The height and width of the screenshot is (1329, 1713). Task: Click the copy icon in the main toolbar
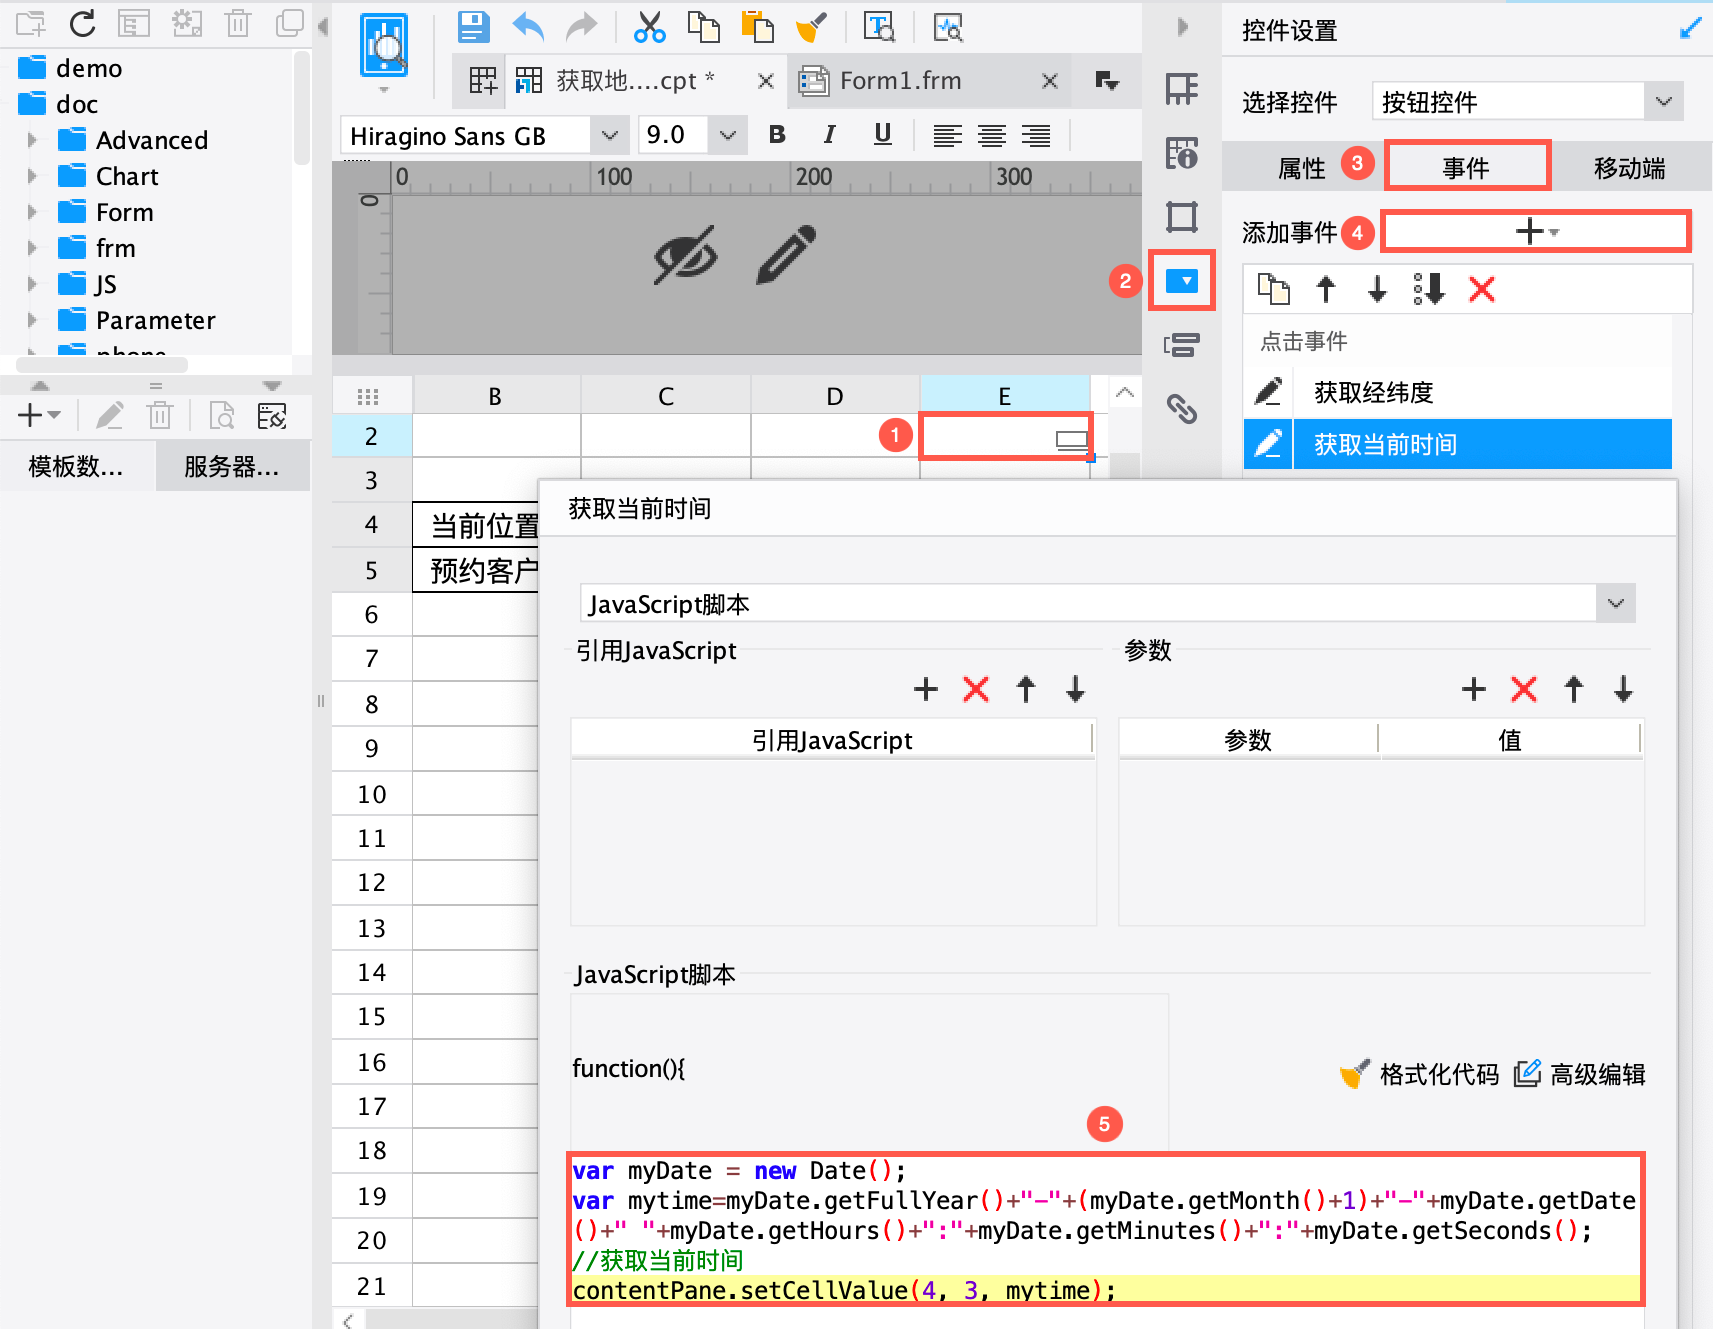pyautogui.click(x=704, y=27)
